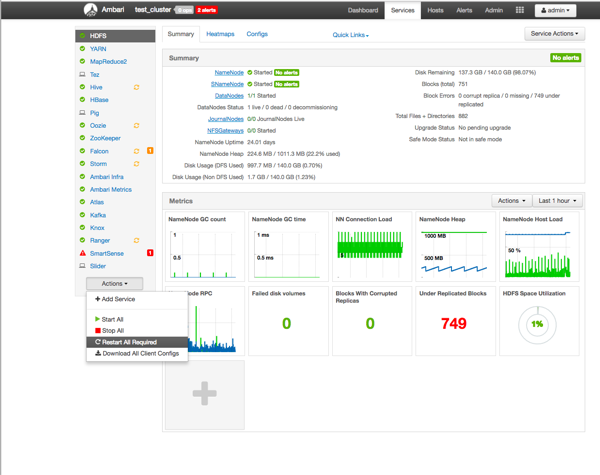The image size is (600, 475).
Task: Click the Under Replicated Blocks 749 widget
Action: (x=455, y=321)
